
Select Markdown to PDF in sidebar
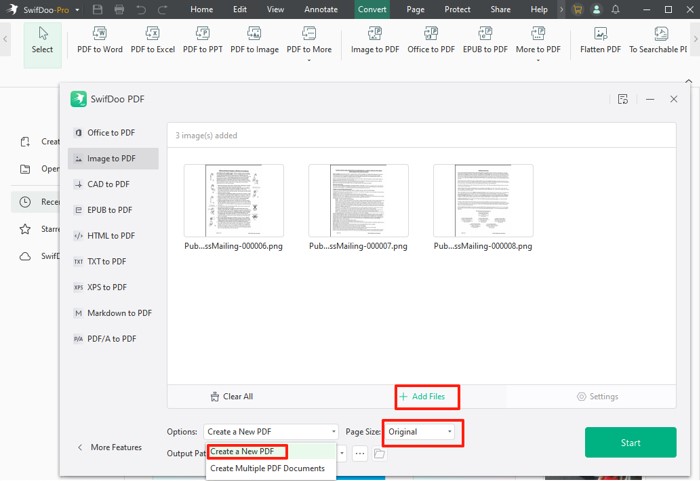coord(113,313)
